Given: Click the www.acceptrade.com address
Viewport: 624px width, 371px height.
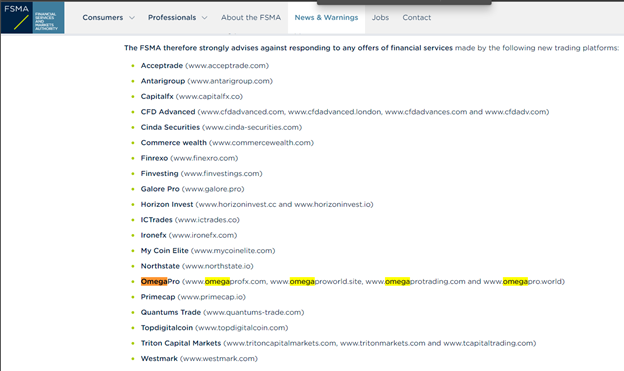Looking at the screenshot, I should (227, 66).
